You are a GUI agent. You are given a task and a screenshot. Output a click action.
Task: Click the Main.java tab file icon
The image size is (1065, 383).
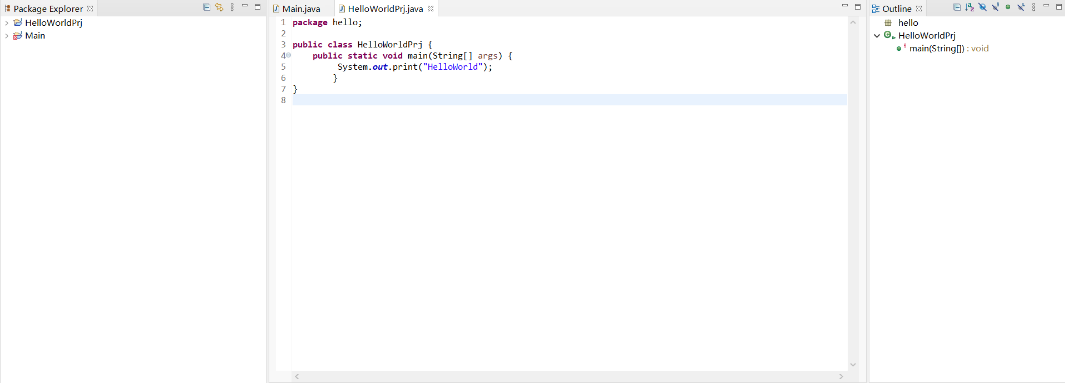(276, 9)
